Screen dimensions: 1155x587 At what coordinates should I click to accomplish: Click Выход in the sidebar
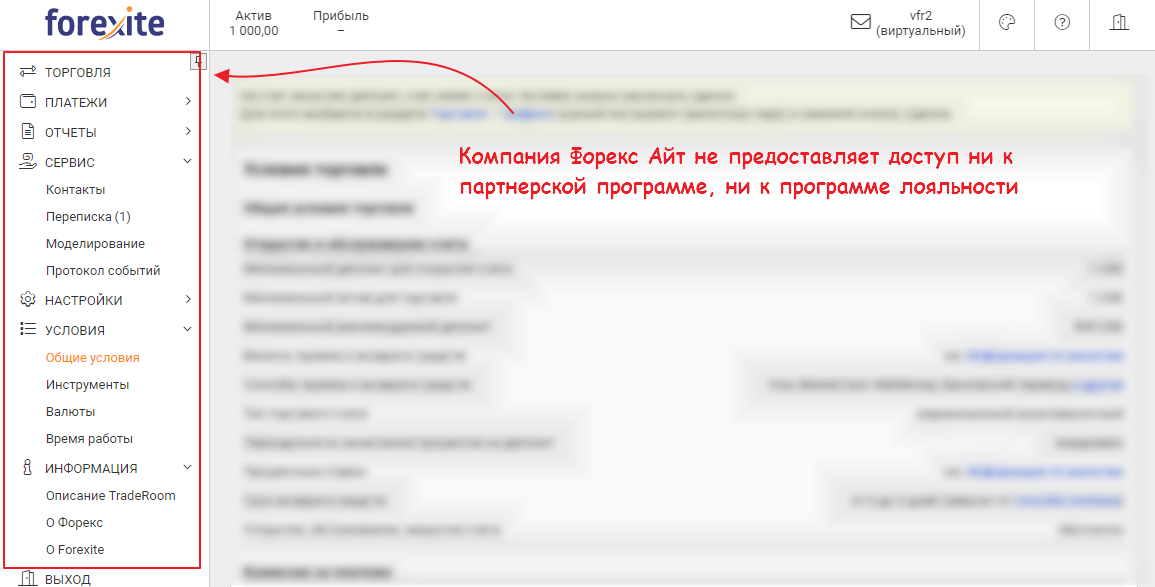[68, 580]
